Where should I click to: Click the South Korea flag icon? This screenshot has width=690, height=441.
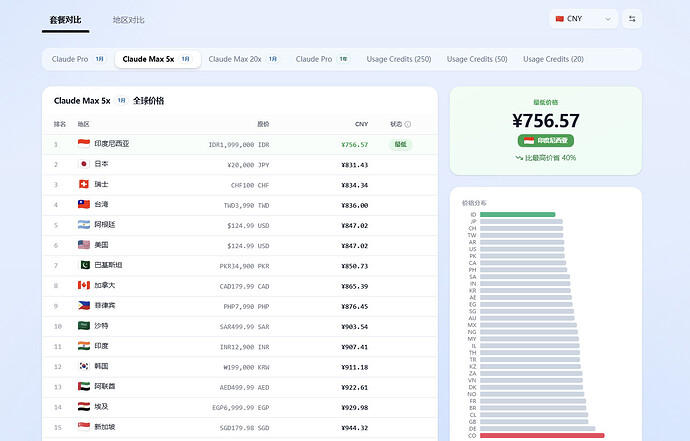tap(84, 366)
